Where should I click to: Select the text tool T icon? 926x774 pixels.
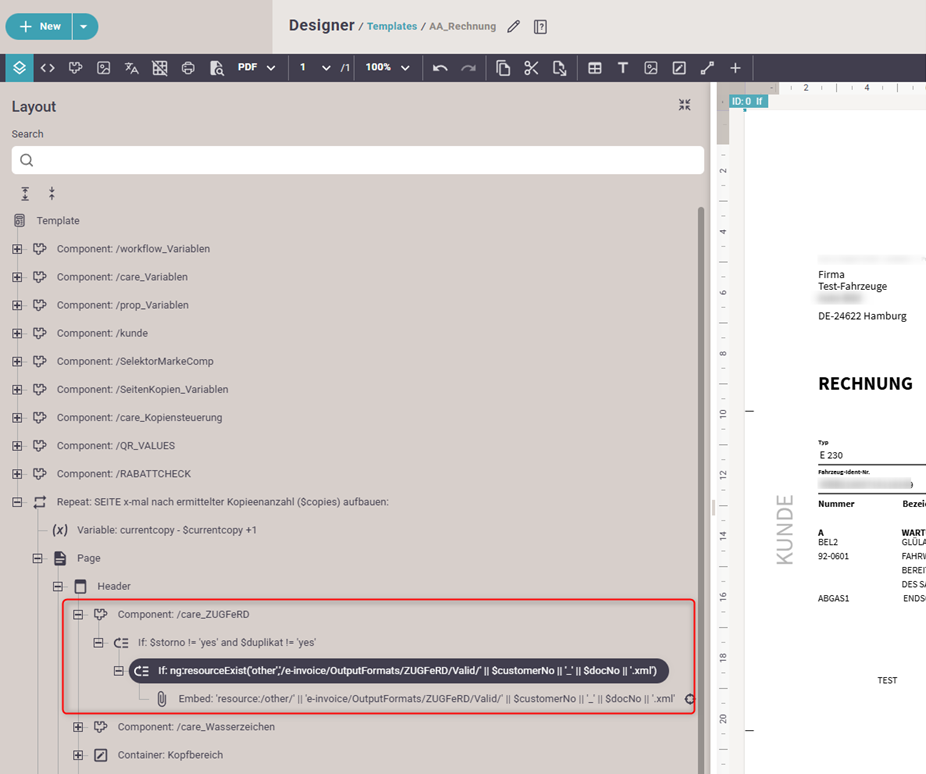pos(623,68)
